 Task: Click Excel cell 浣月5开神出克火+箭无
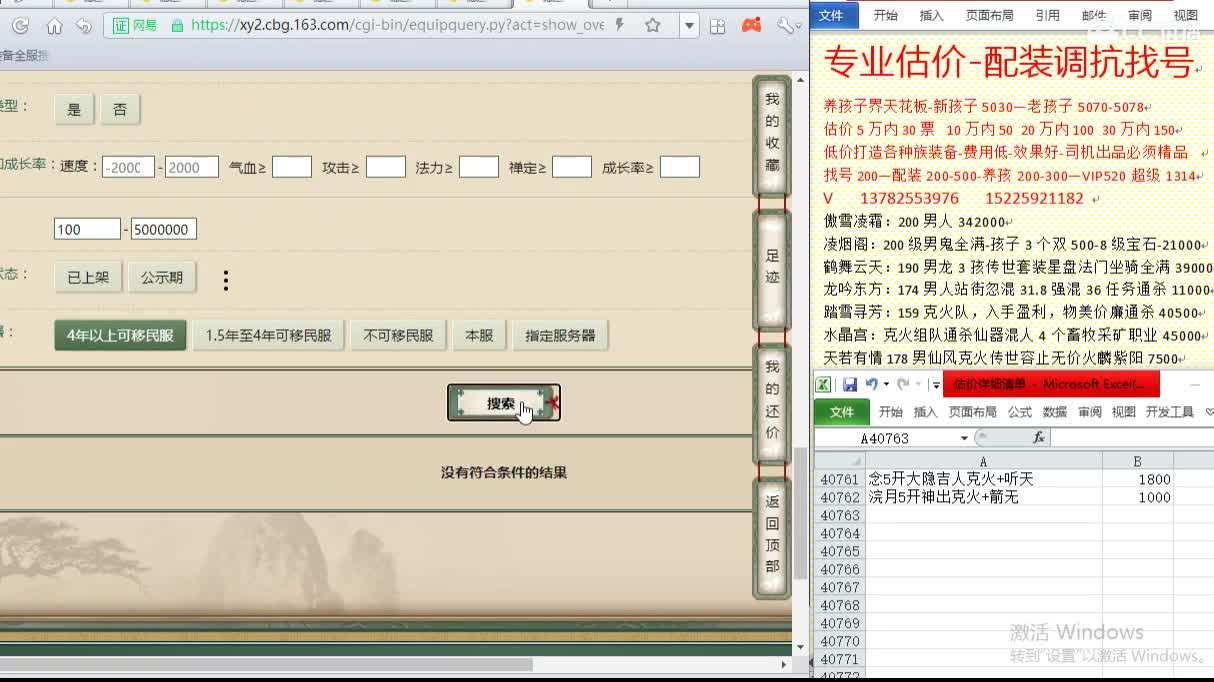pyautogui.click(x=983, y=497)
